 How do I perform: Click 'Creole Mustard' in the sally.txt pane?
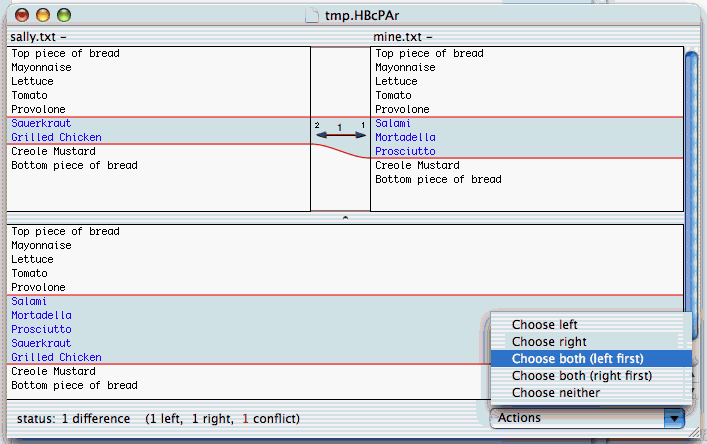pos(53,151)
